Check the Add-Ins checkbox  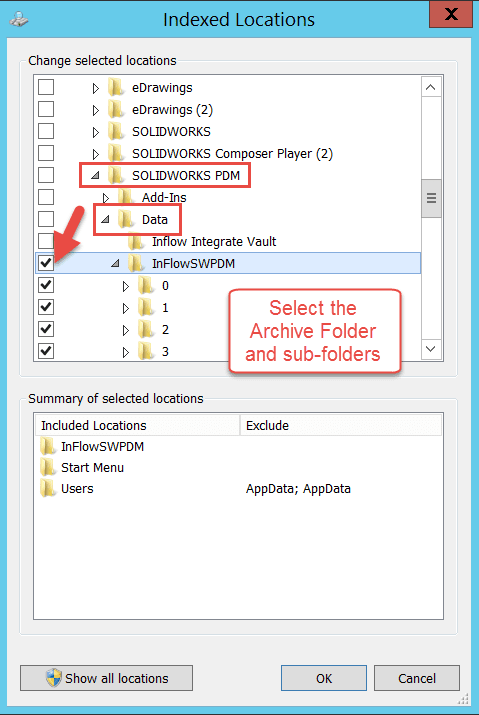tap(46, 197)
